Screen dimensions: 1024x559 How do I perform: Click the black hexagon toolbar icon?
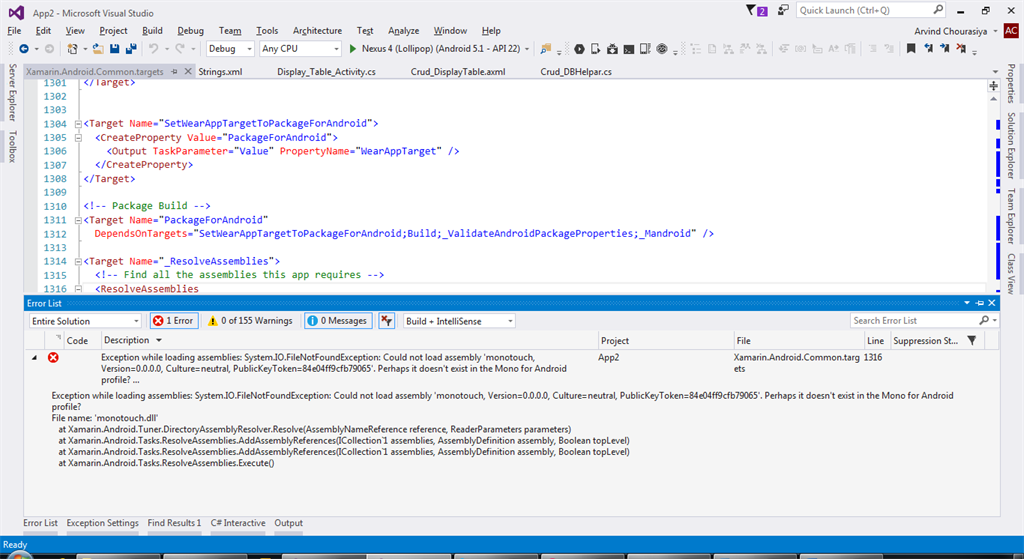(579, 49)
